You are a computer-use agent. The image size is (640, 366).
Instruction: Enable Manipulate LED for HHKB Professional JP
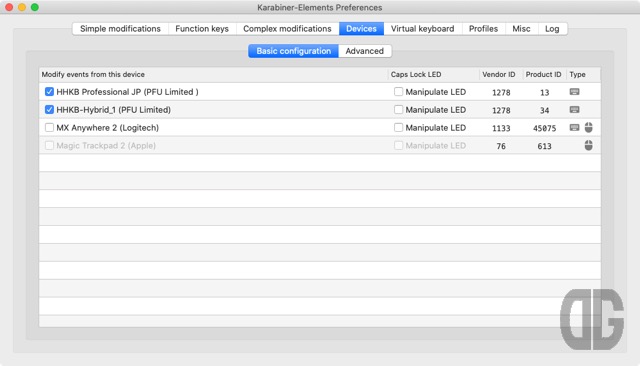coord(398,92)
